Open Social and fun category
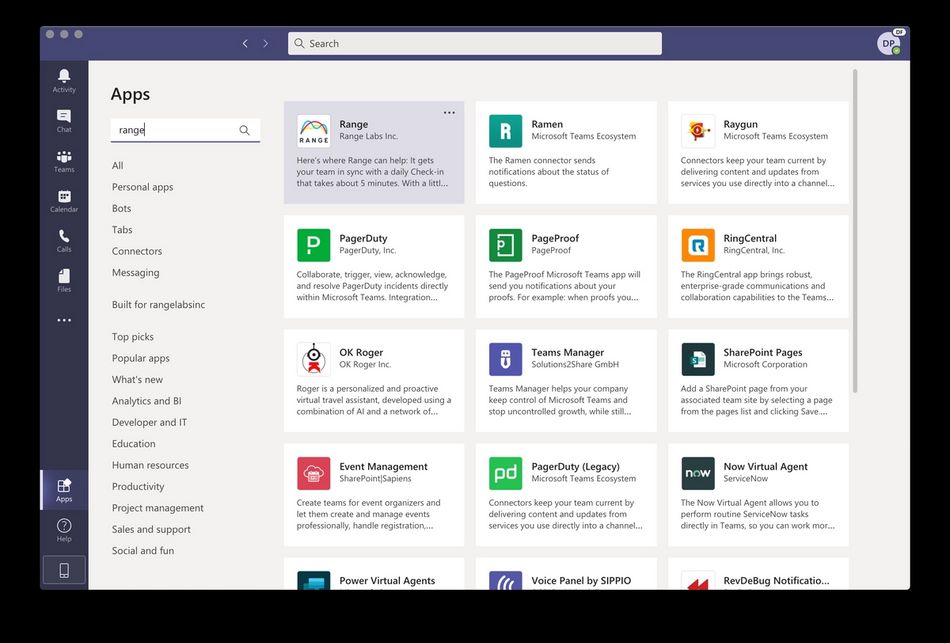The image size is (950, 643). point(142,550)
